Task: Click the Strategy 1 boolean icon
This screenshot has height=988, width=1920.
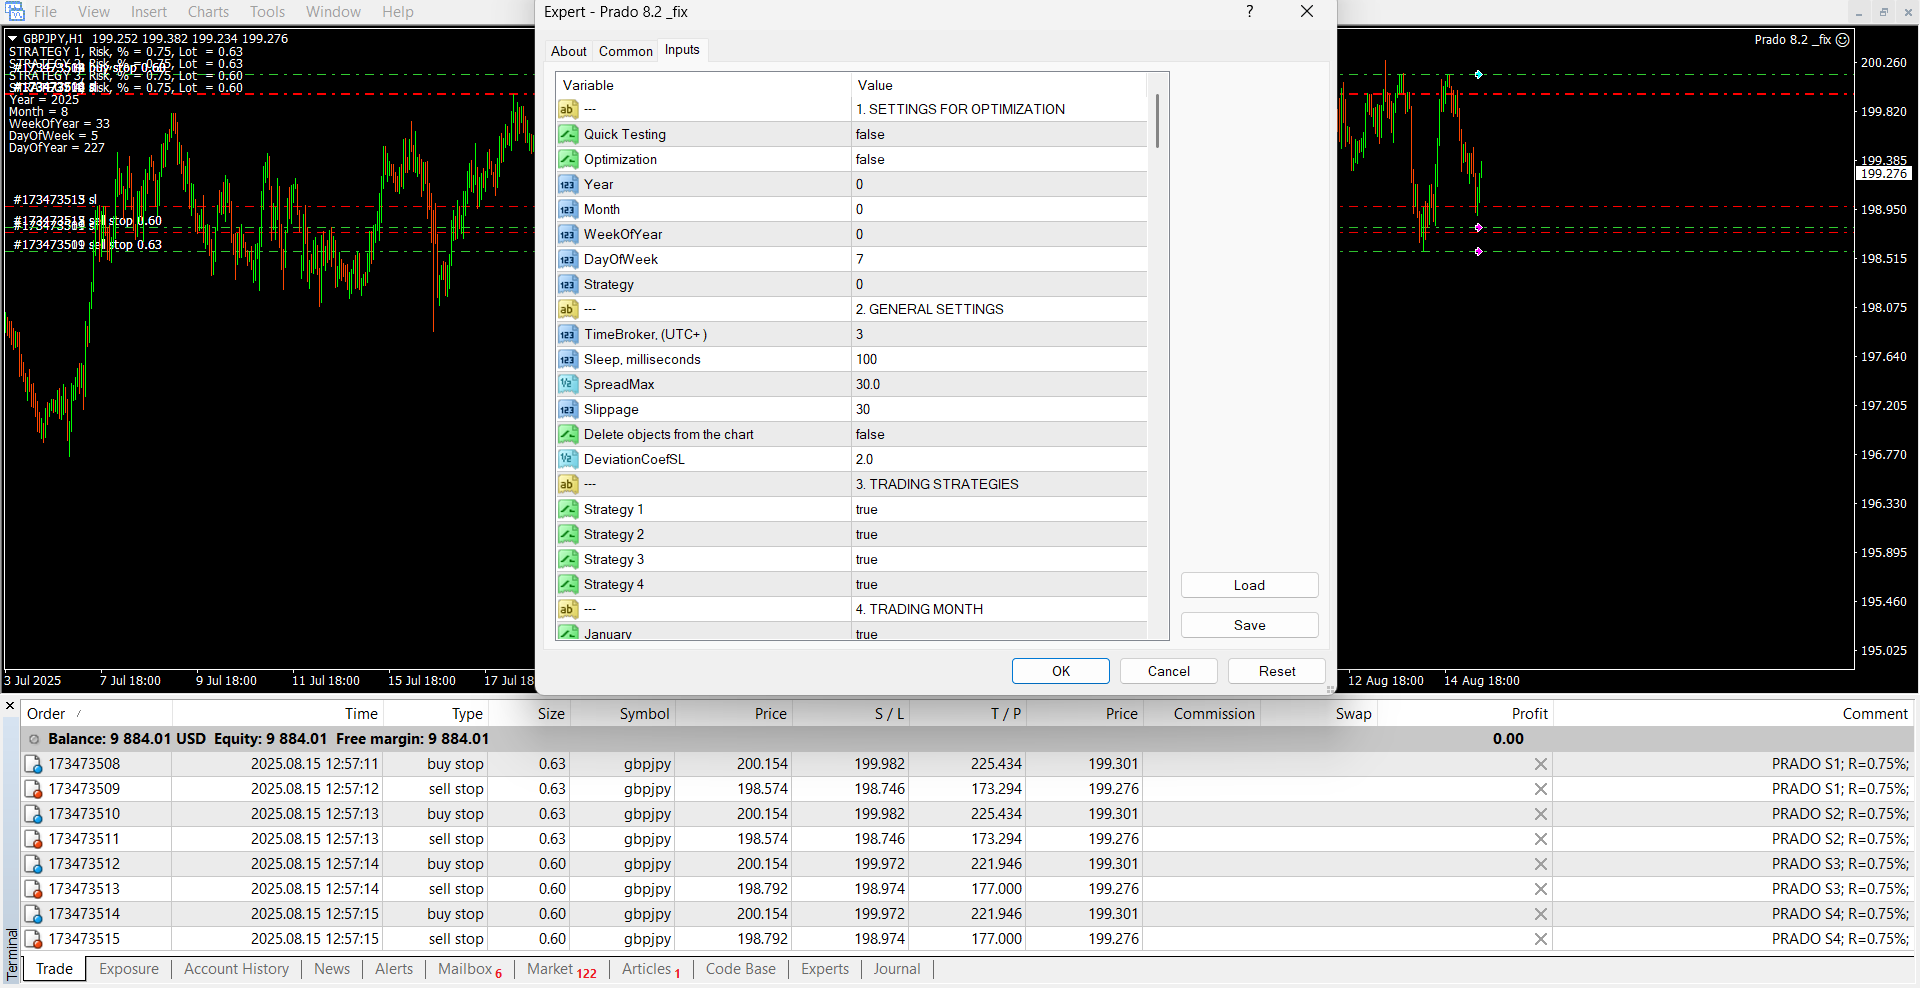Action: point(568,509)
